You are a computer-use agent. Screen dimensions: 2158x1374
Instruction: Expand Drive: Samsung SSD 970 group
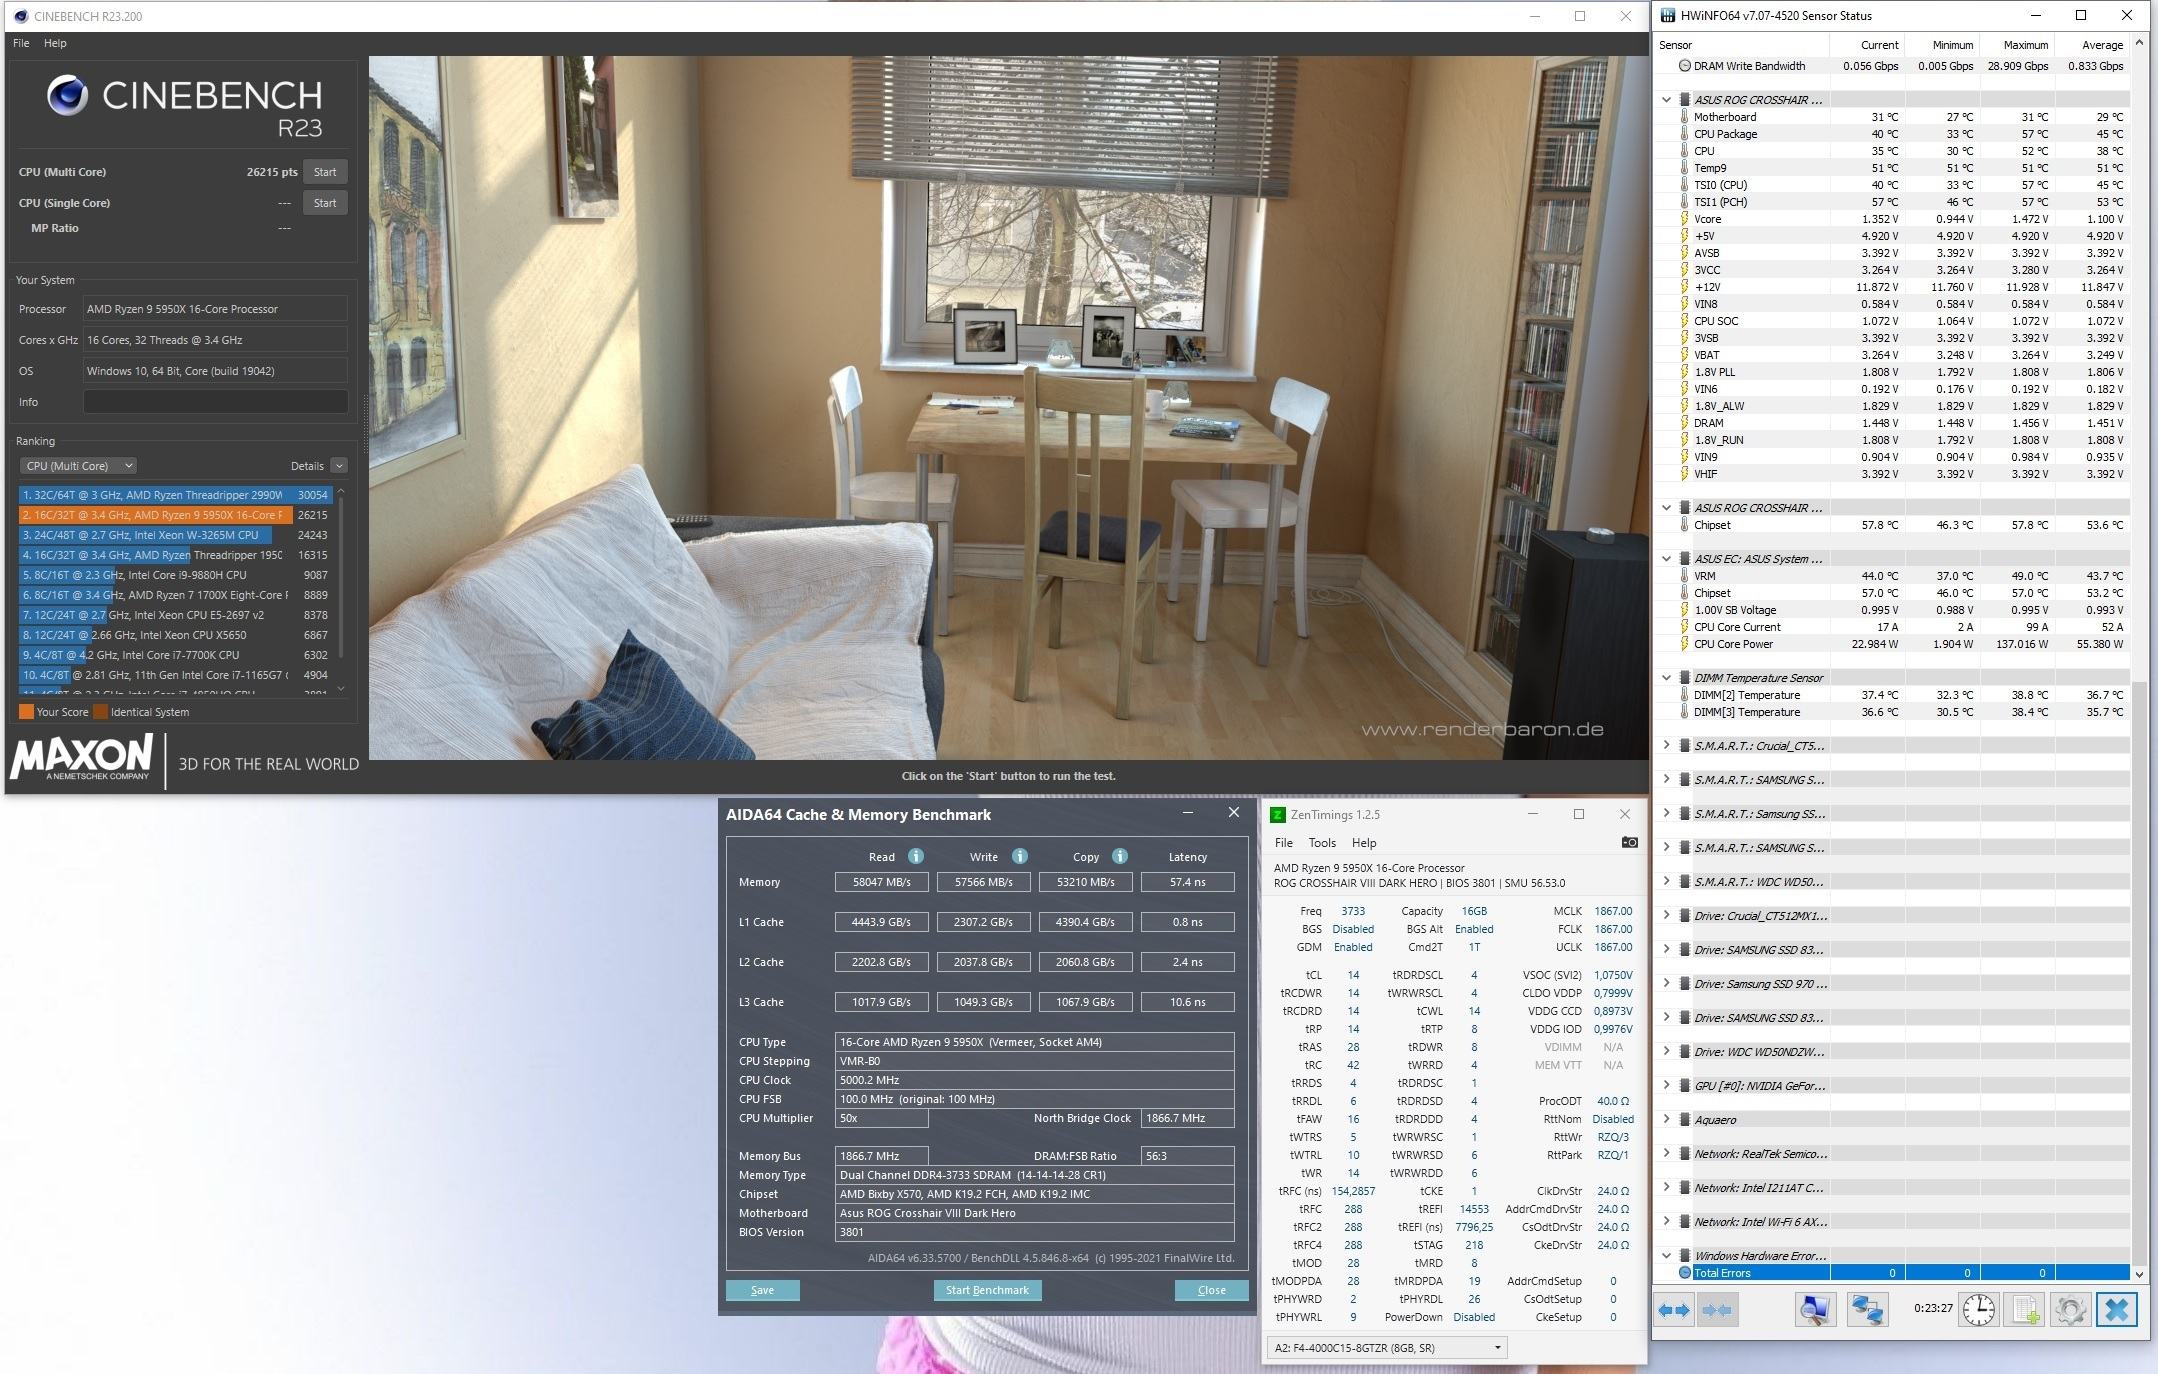point(1666,983)
